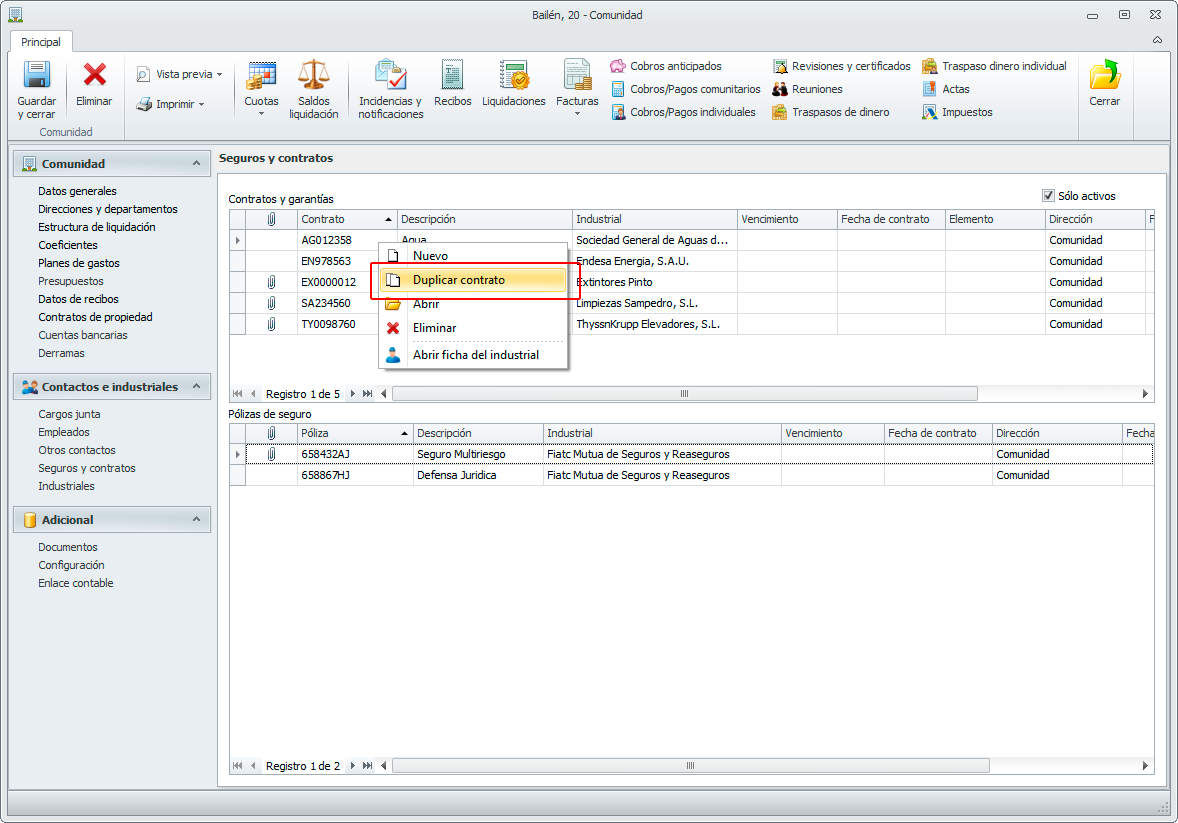The width and height of the screenshot is (1178, 823).
Task: Click Imprimir printer icon
Action: coord(143,104)
